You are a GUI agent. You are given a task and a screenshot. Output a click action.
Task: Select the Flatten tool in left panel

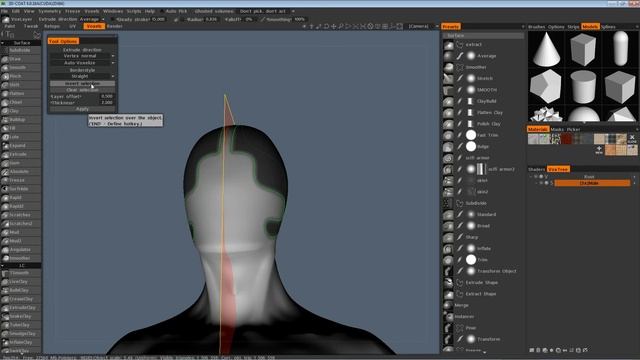coord(20,93)
